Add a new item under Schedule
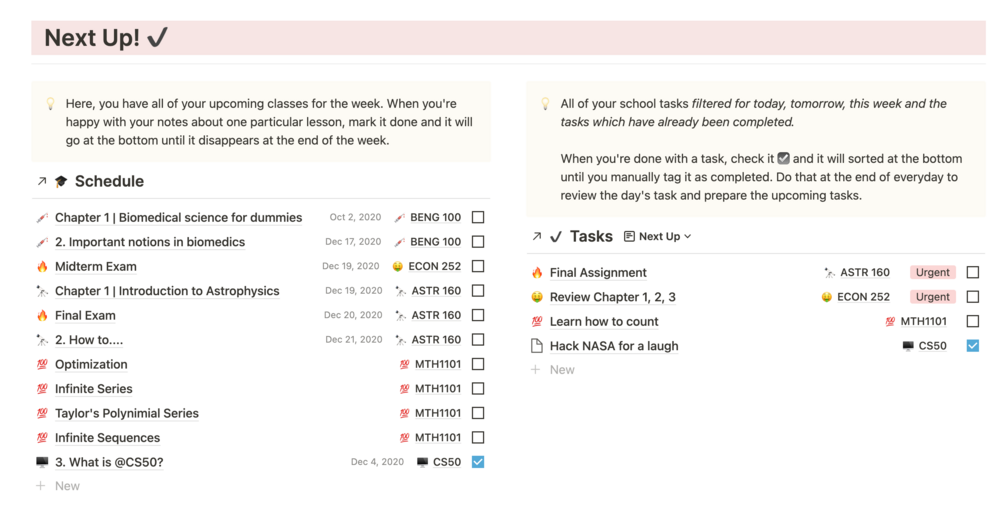The height and width of the screenshot is (520, 1005). pos(66,486)
